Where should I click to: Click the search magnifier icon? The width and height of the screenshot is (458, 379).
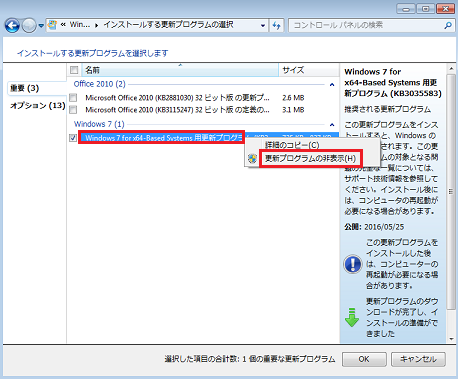click(x=448, y=25)
